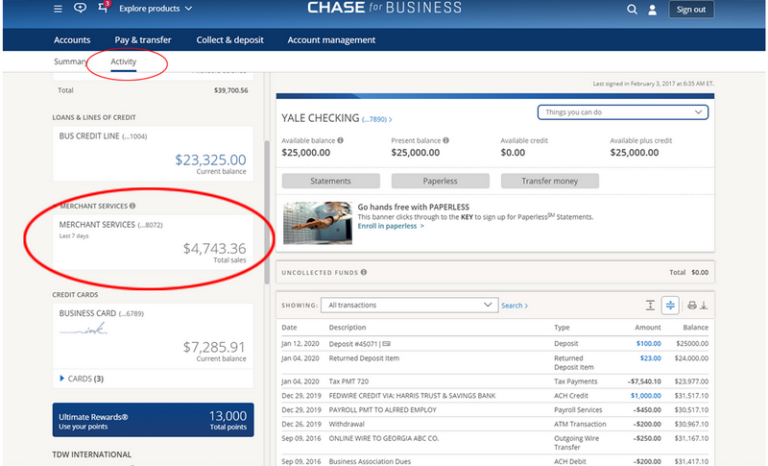Open the Ultimate Rewards points tile

[153, 420]
